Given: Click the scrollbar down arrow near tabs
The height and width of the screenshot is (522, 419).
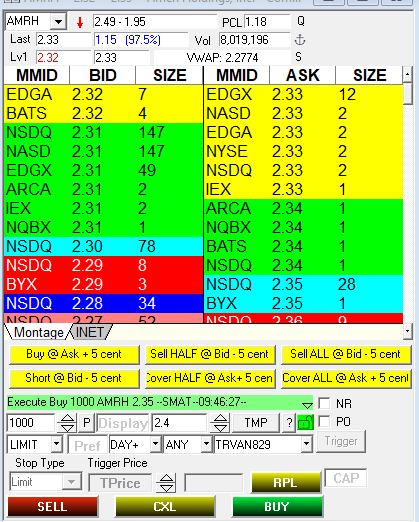Looking at the screenshot, I should pos(408,332).
